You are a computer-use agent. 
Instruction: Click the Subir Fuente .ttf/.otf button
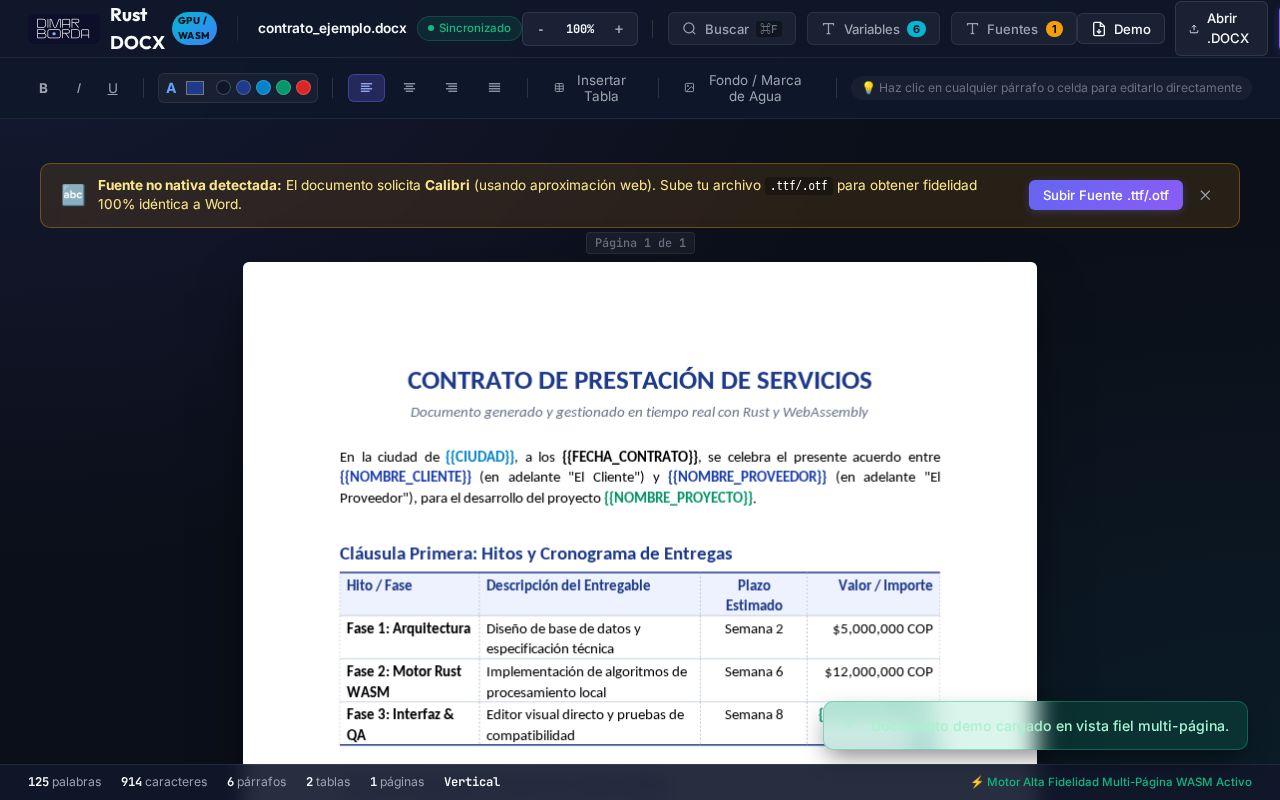pyautogui.click(x=1106, y=195)
